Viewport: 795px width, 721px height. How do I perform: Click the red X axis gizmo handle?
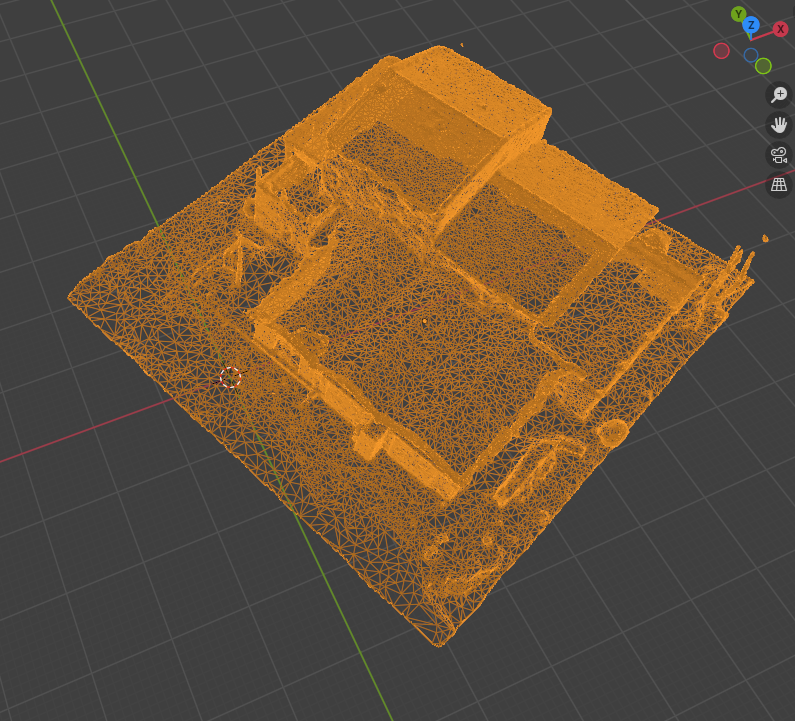pos(780,29)
